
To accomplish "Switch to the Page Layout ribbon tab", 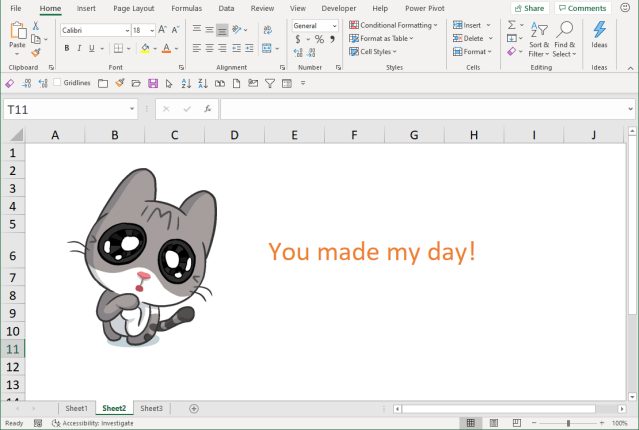I will [x=134, y=8].
